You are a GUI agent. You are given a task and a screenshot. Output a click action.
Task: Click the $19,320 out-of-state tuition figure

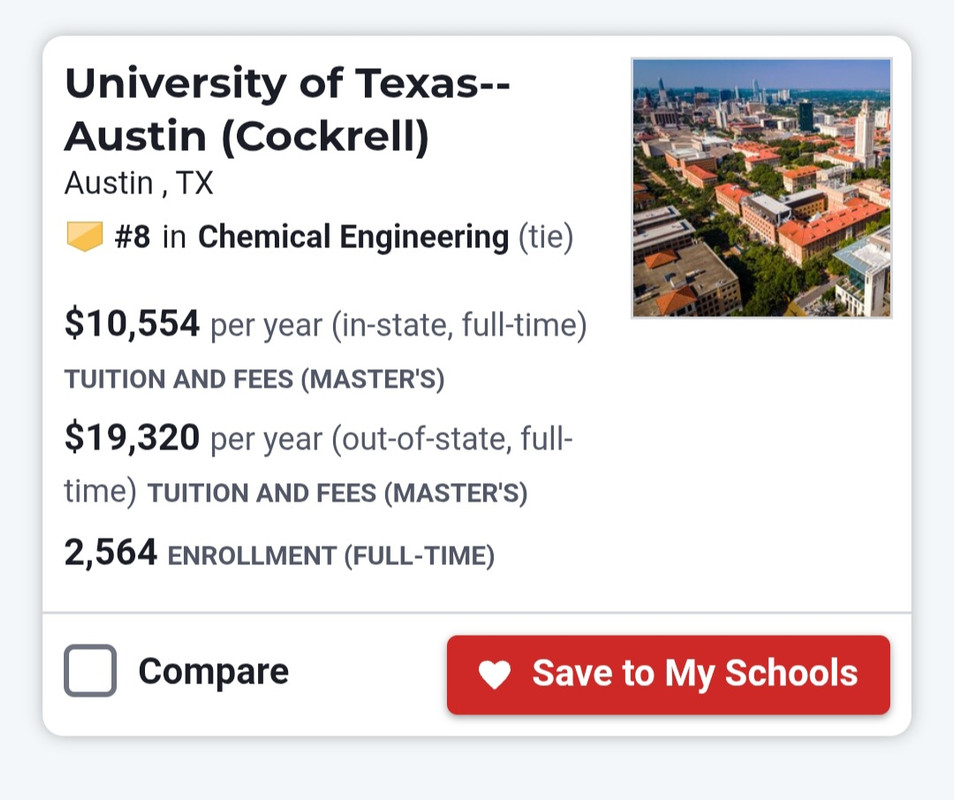132,437
